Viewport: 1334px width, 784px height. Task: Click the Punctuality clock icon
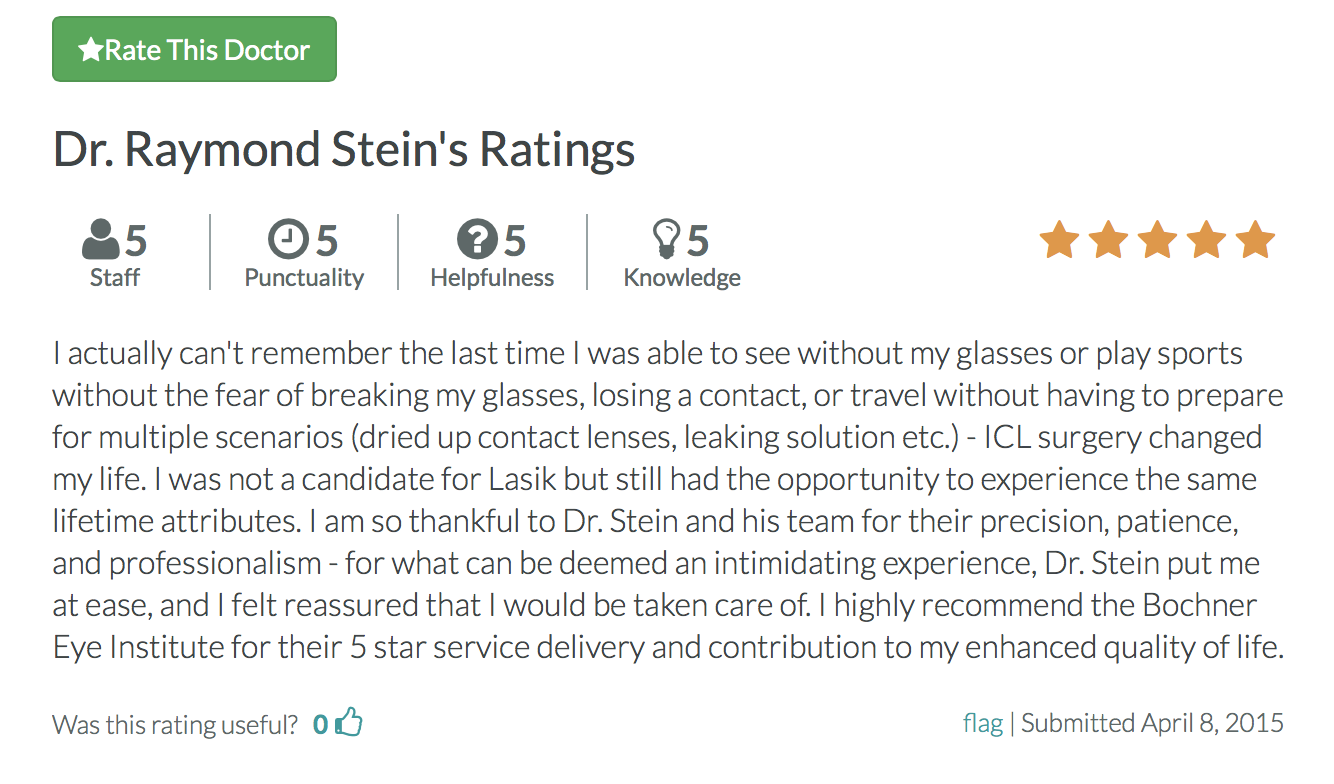288,240
